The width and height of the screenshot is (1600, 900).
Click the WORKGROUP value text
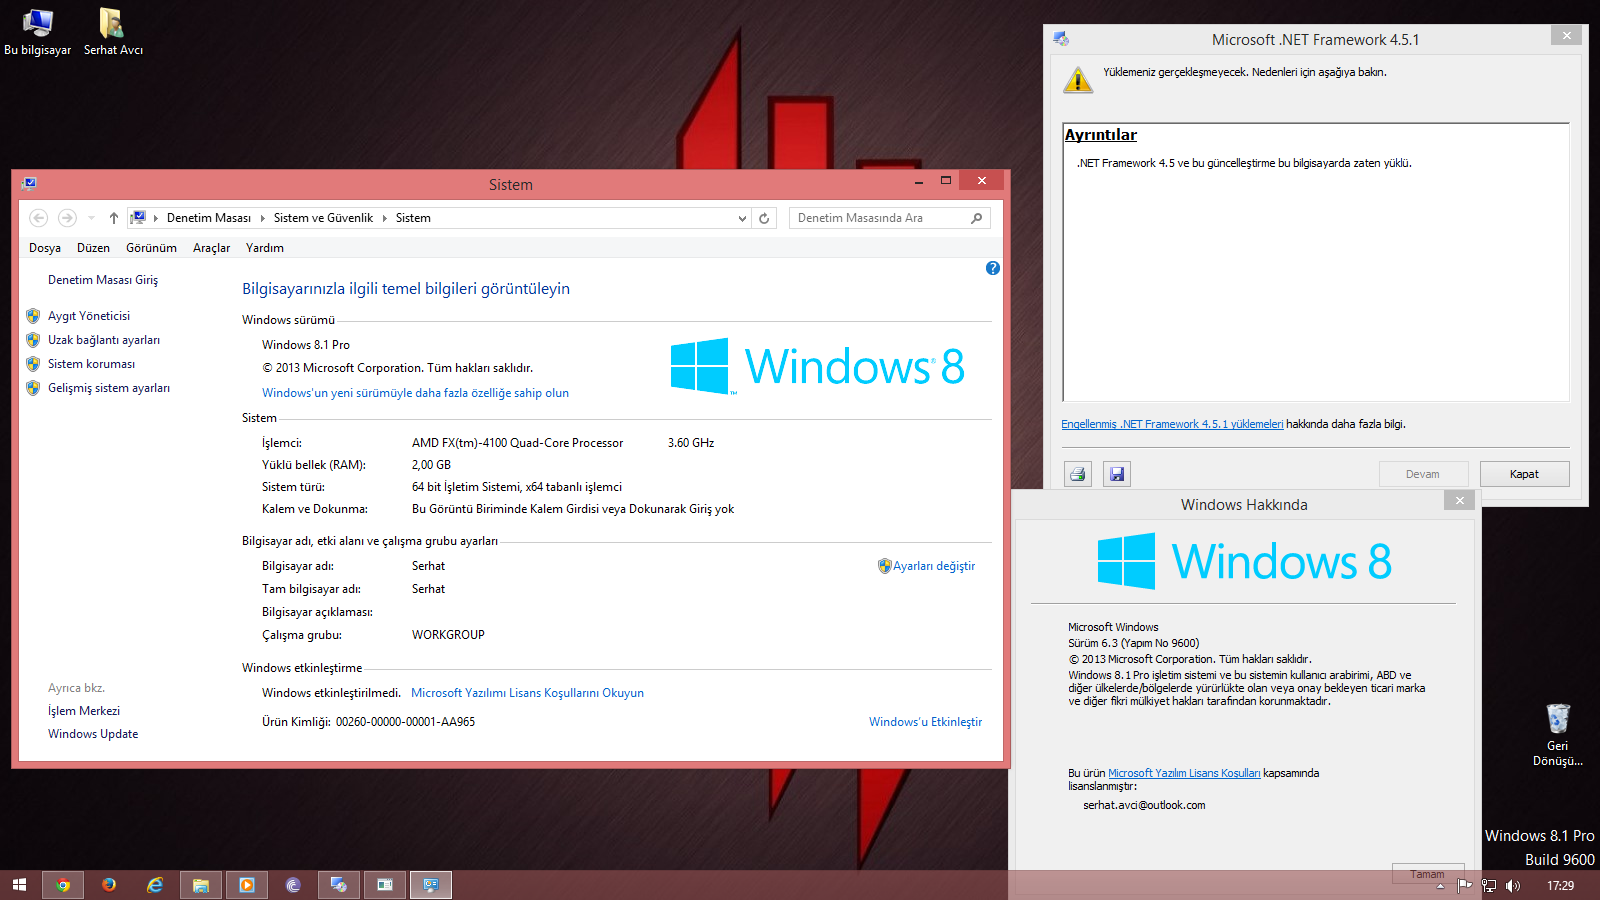pyautogui.click(x=448, y=635)
